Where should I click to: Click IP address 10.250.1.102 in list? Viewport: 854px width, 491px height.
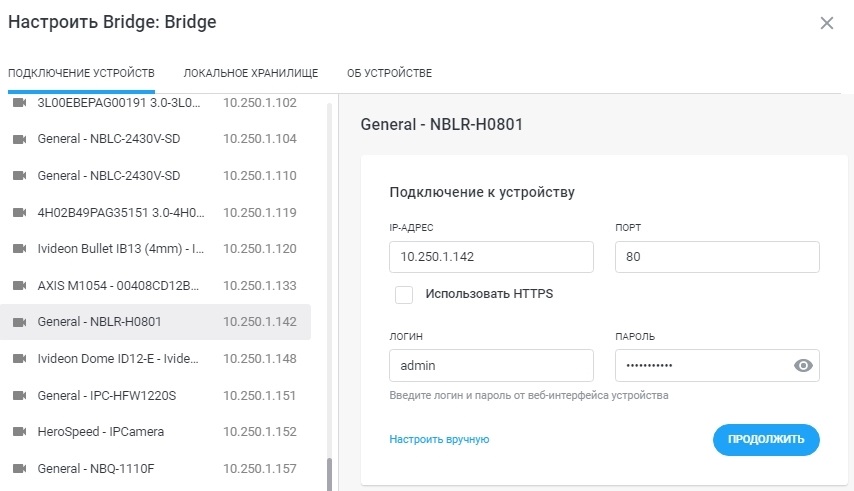point(260,103)
